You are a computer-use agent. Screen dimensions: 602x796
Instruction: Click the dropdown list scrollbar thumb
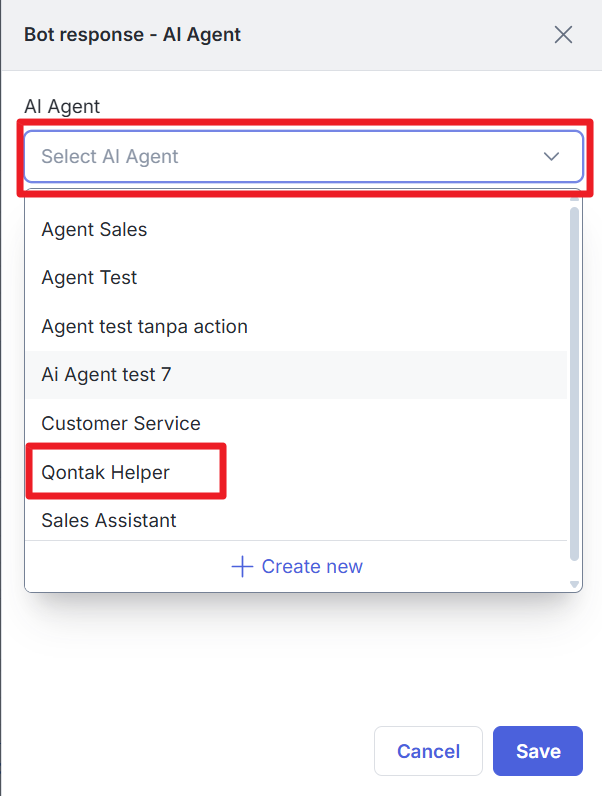(574, 380)
